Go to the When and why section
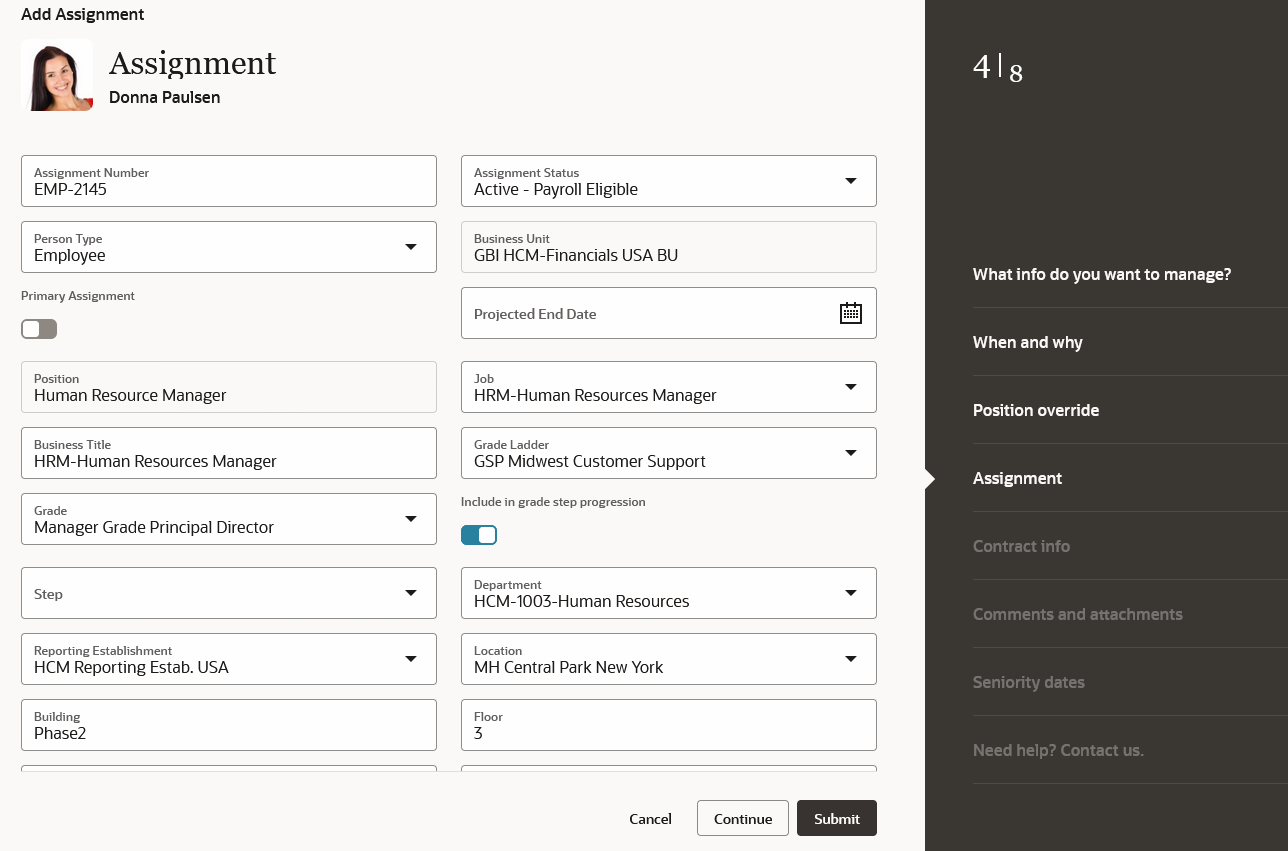Image resolution: width=1288 pixels, height=851 pixels. [x=1028, y=342]
